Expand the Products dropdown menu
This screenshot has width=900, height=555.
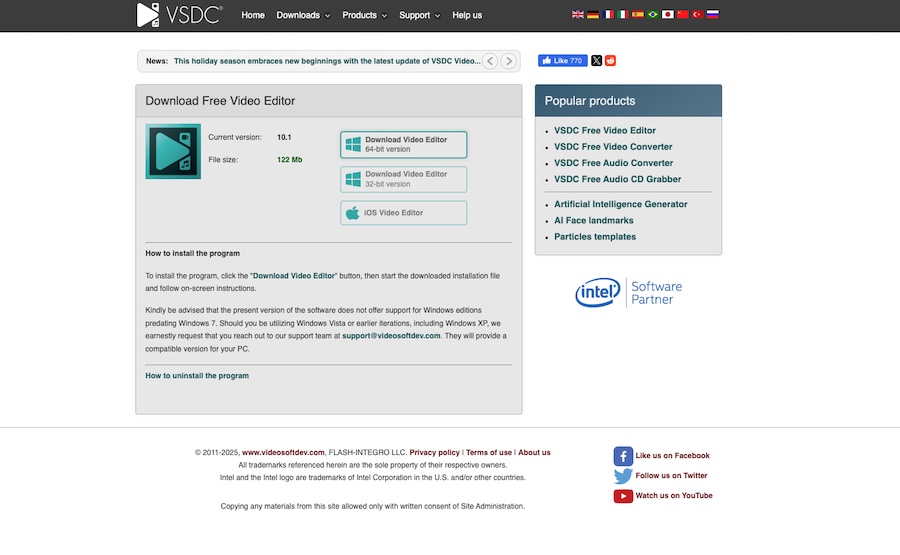pos(364,15)
